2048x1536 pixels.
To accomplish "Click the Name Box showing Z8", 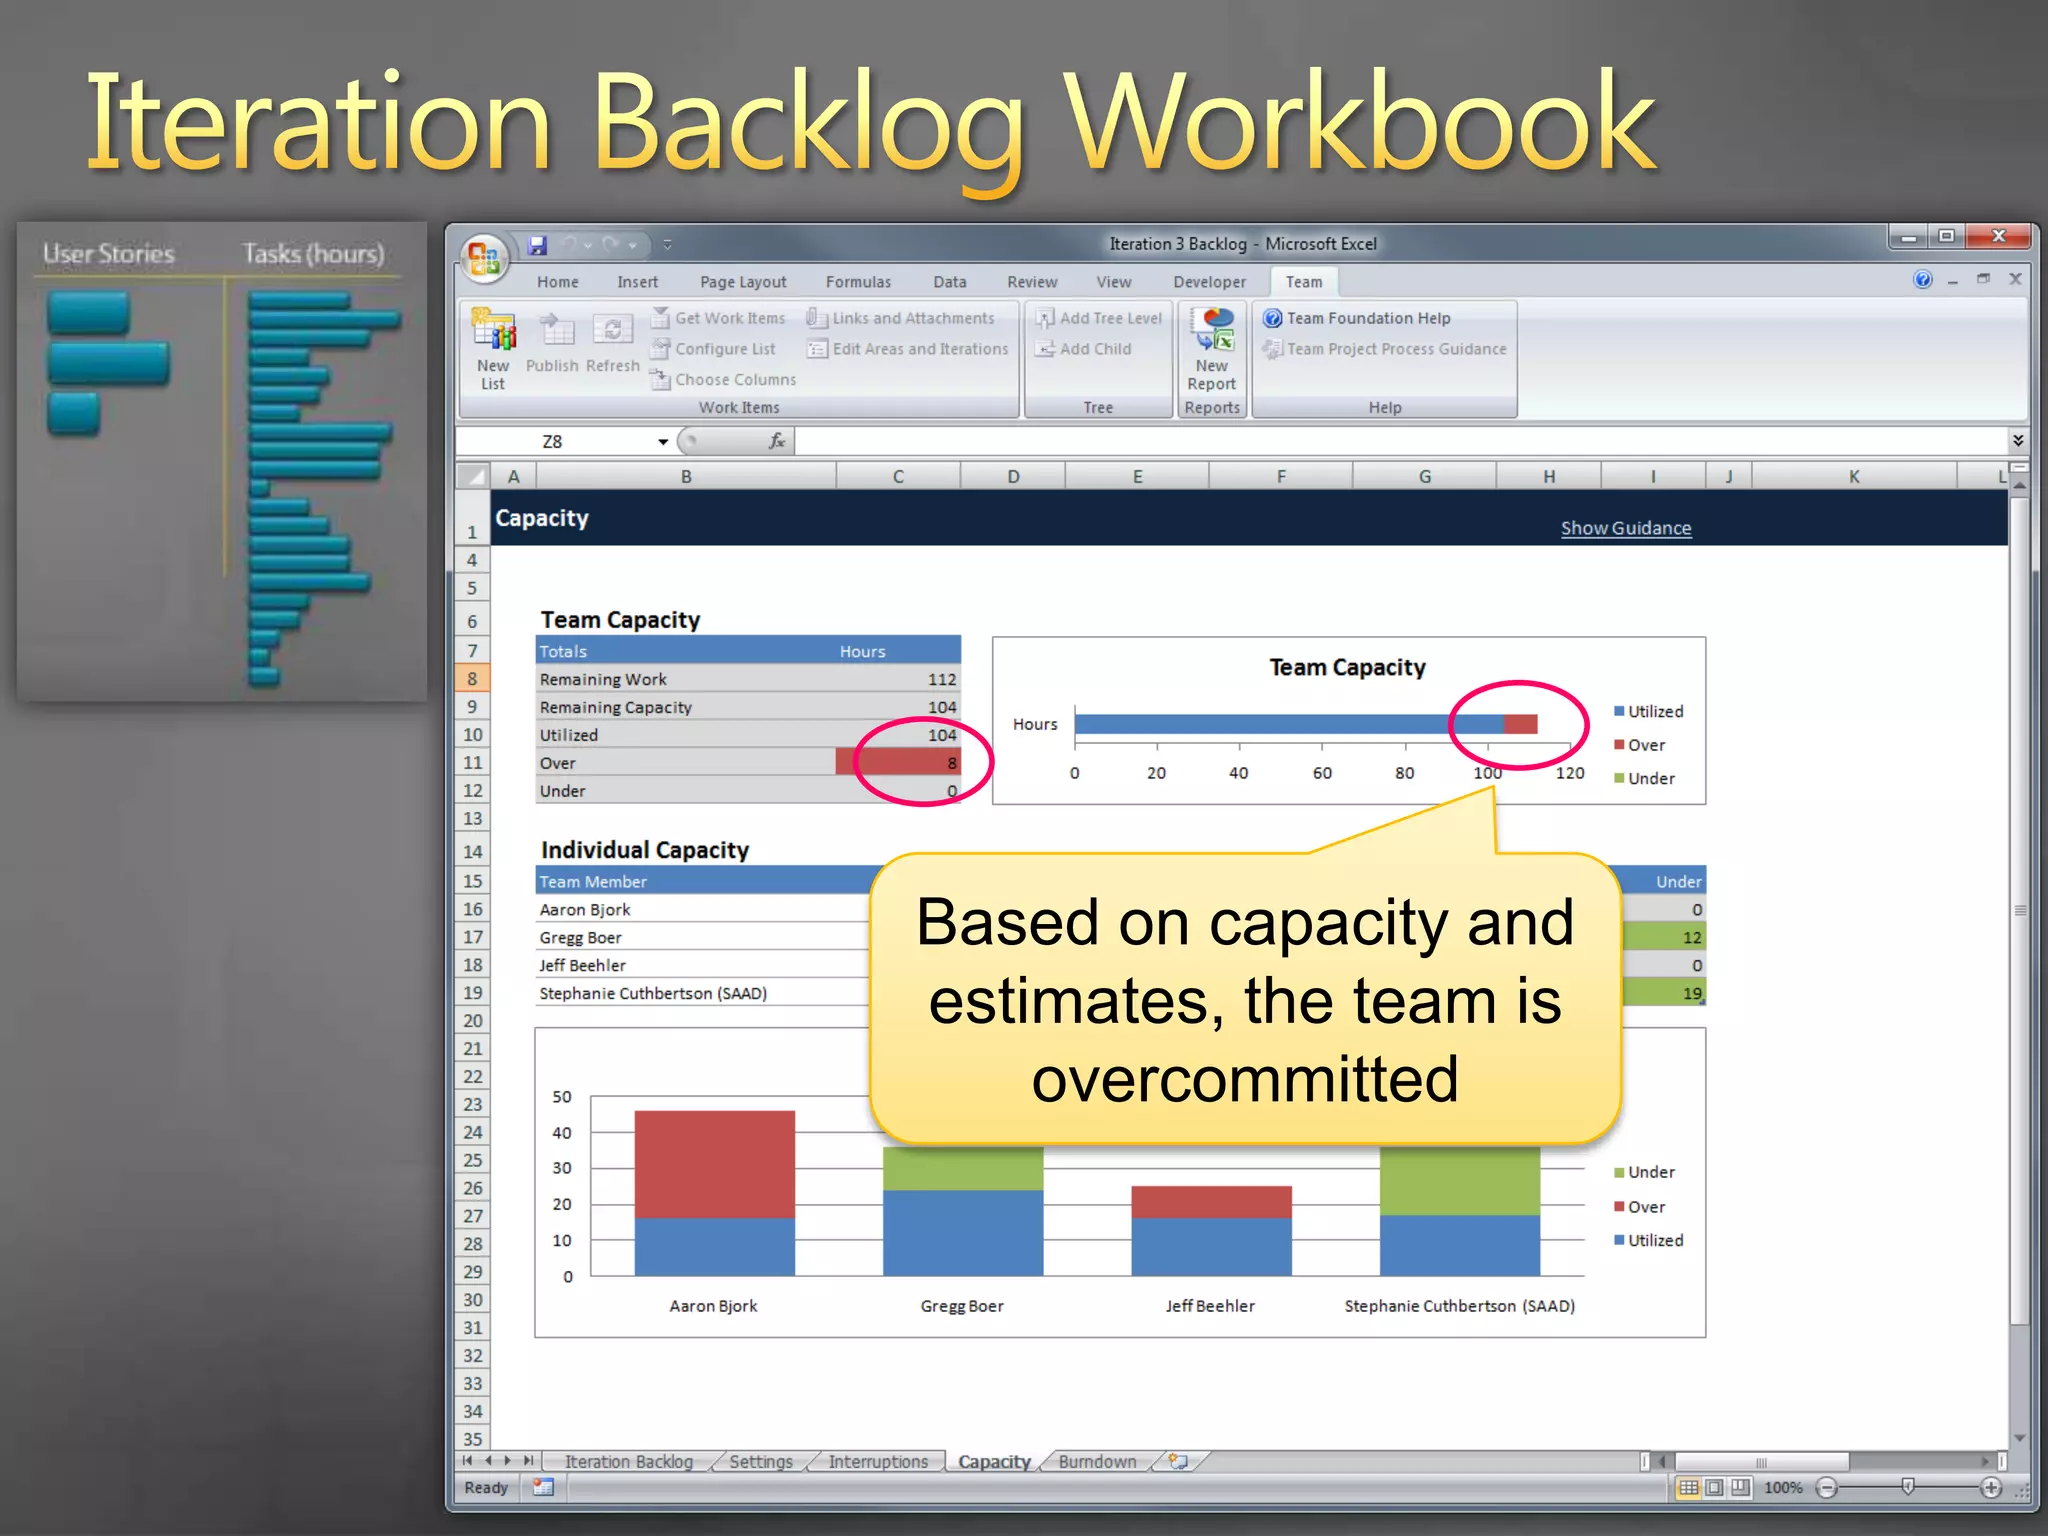I will [x=552, y=441].
